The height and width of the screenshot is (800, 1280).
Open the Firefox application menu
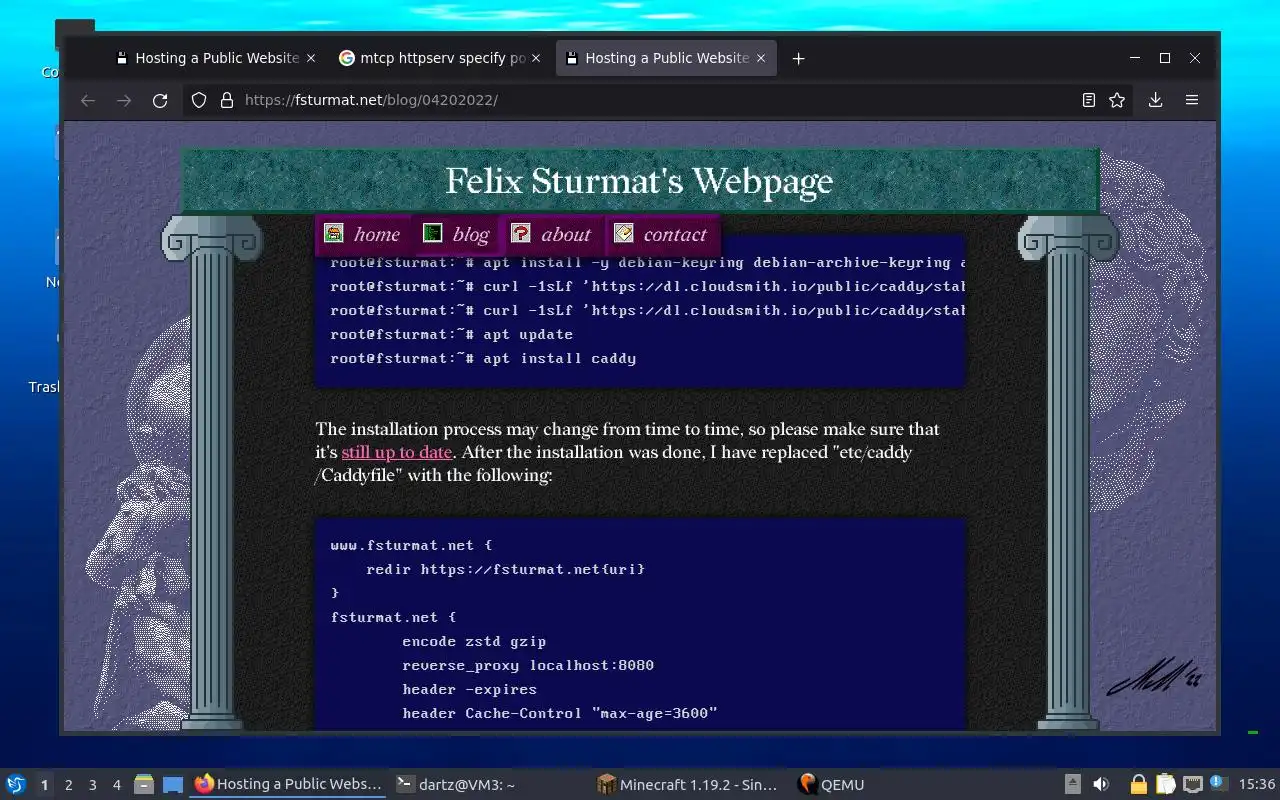pyautogui.click(x=1192, y=100)
